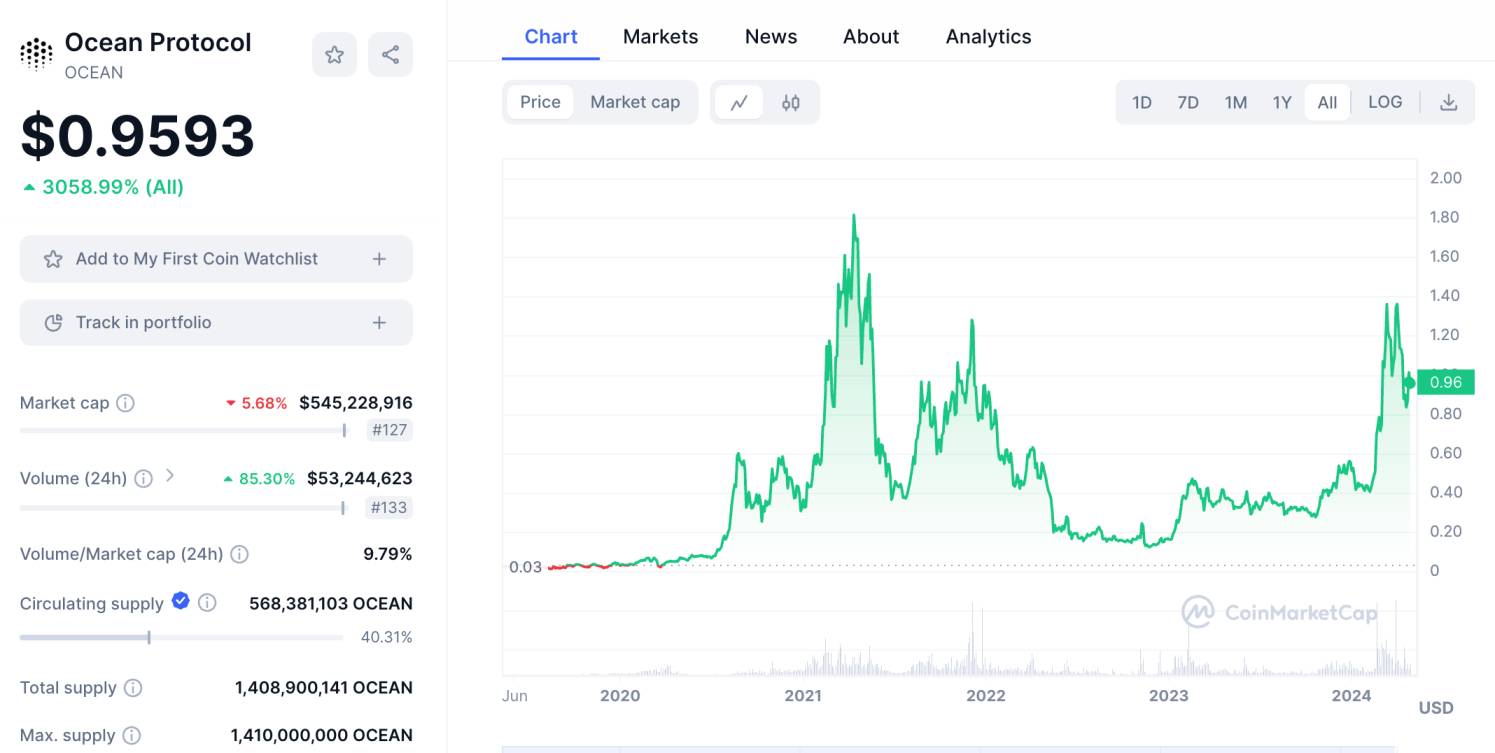Screen dimensions: 1495x753
Task: Toggle LOG scale on chart
Action: pos(1385,102)
